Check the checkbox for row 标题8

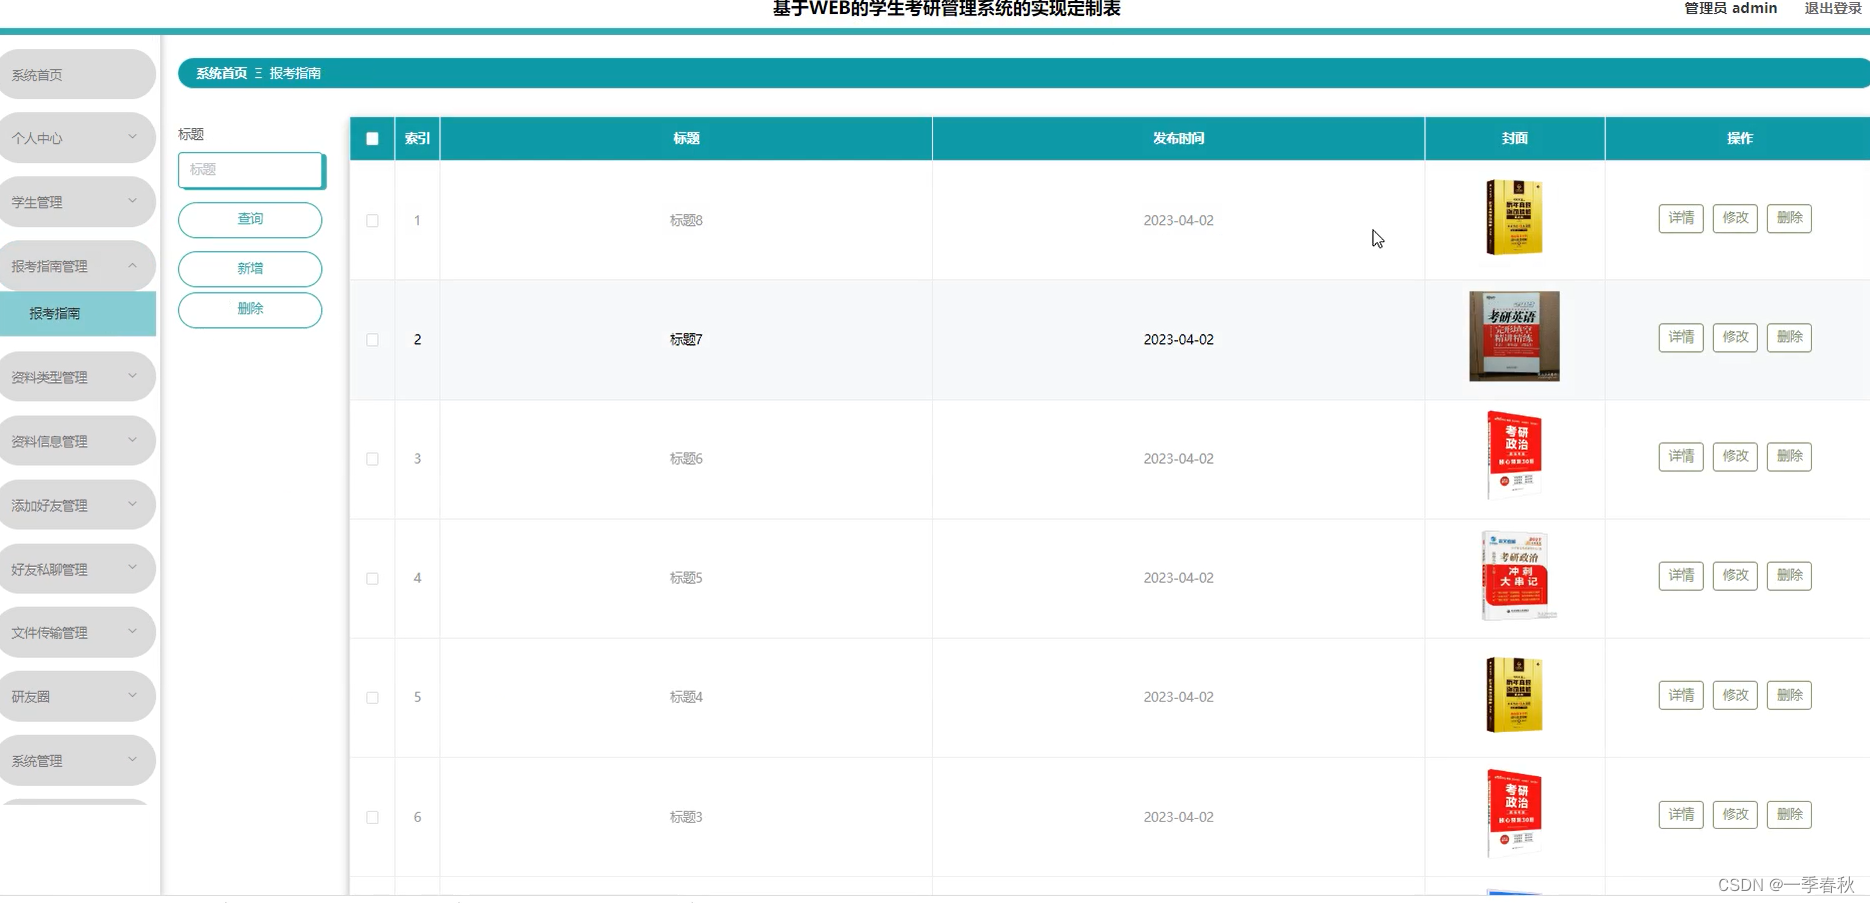[372, 220]
